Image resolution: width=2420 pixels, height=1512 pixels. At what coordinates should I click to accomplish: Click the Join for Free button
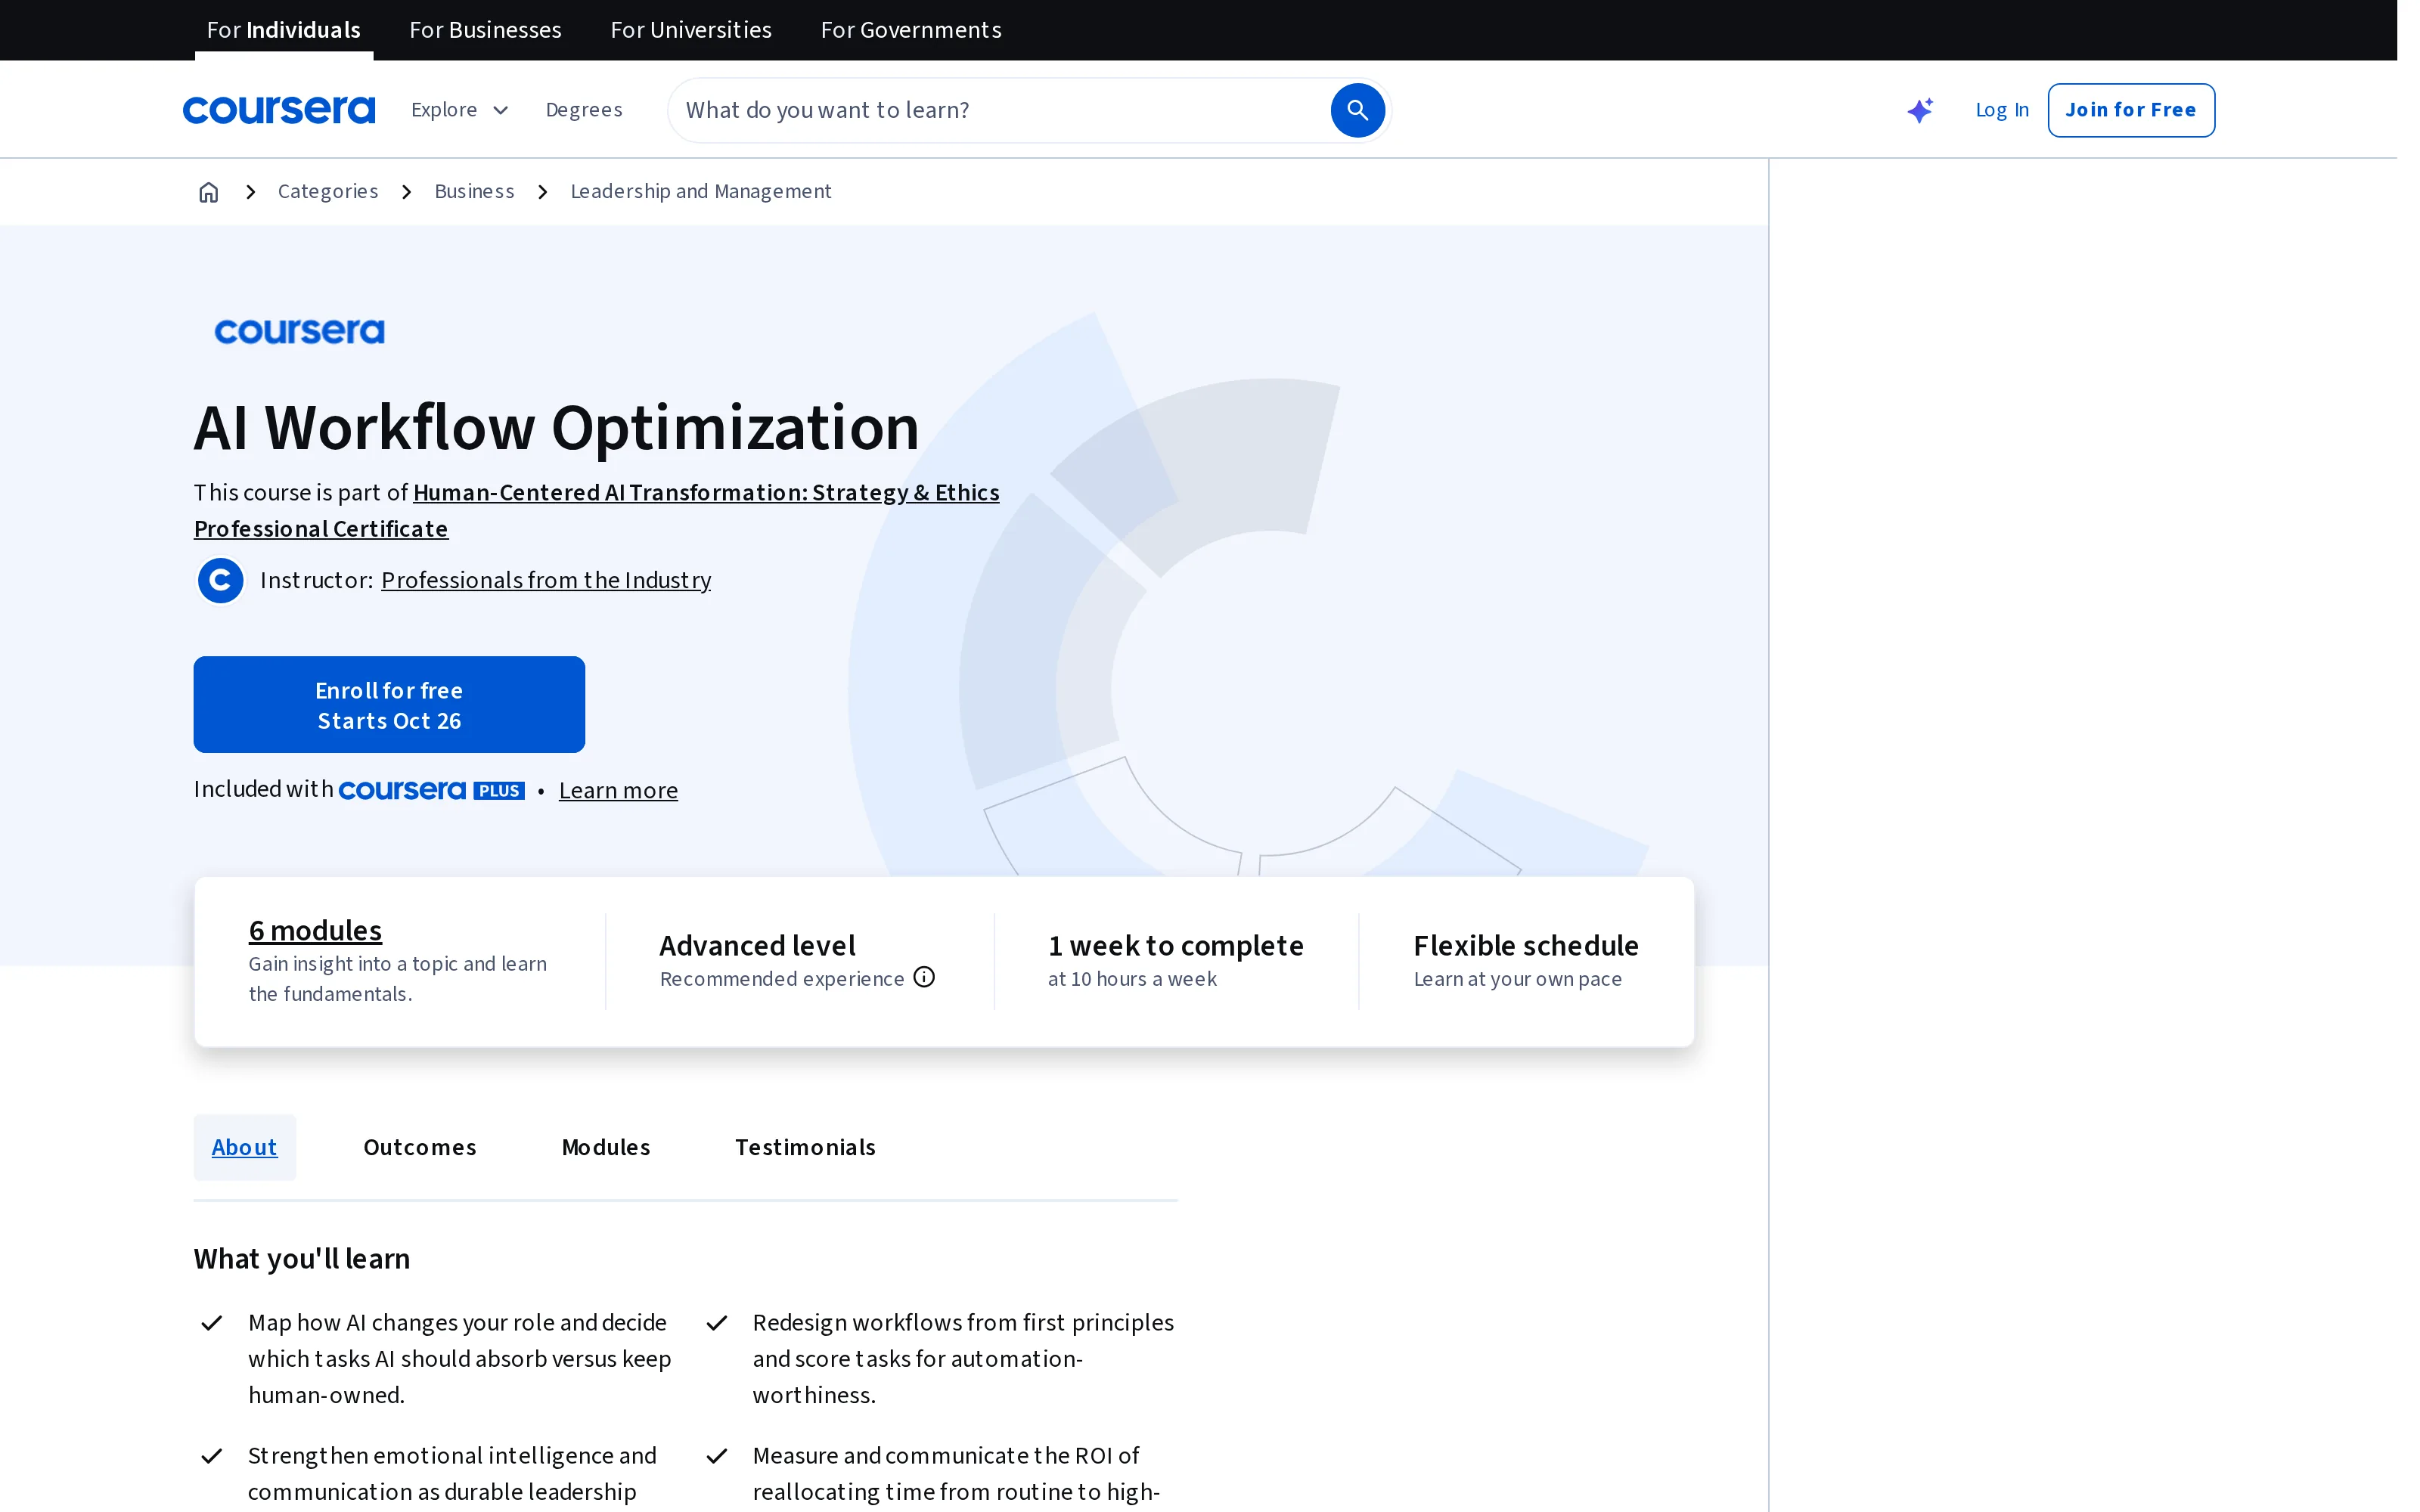click(x=2131, y=110)
